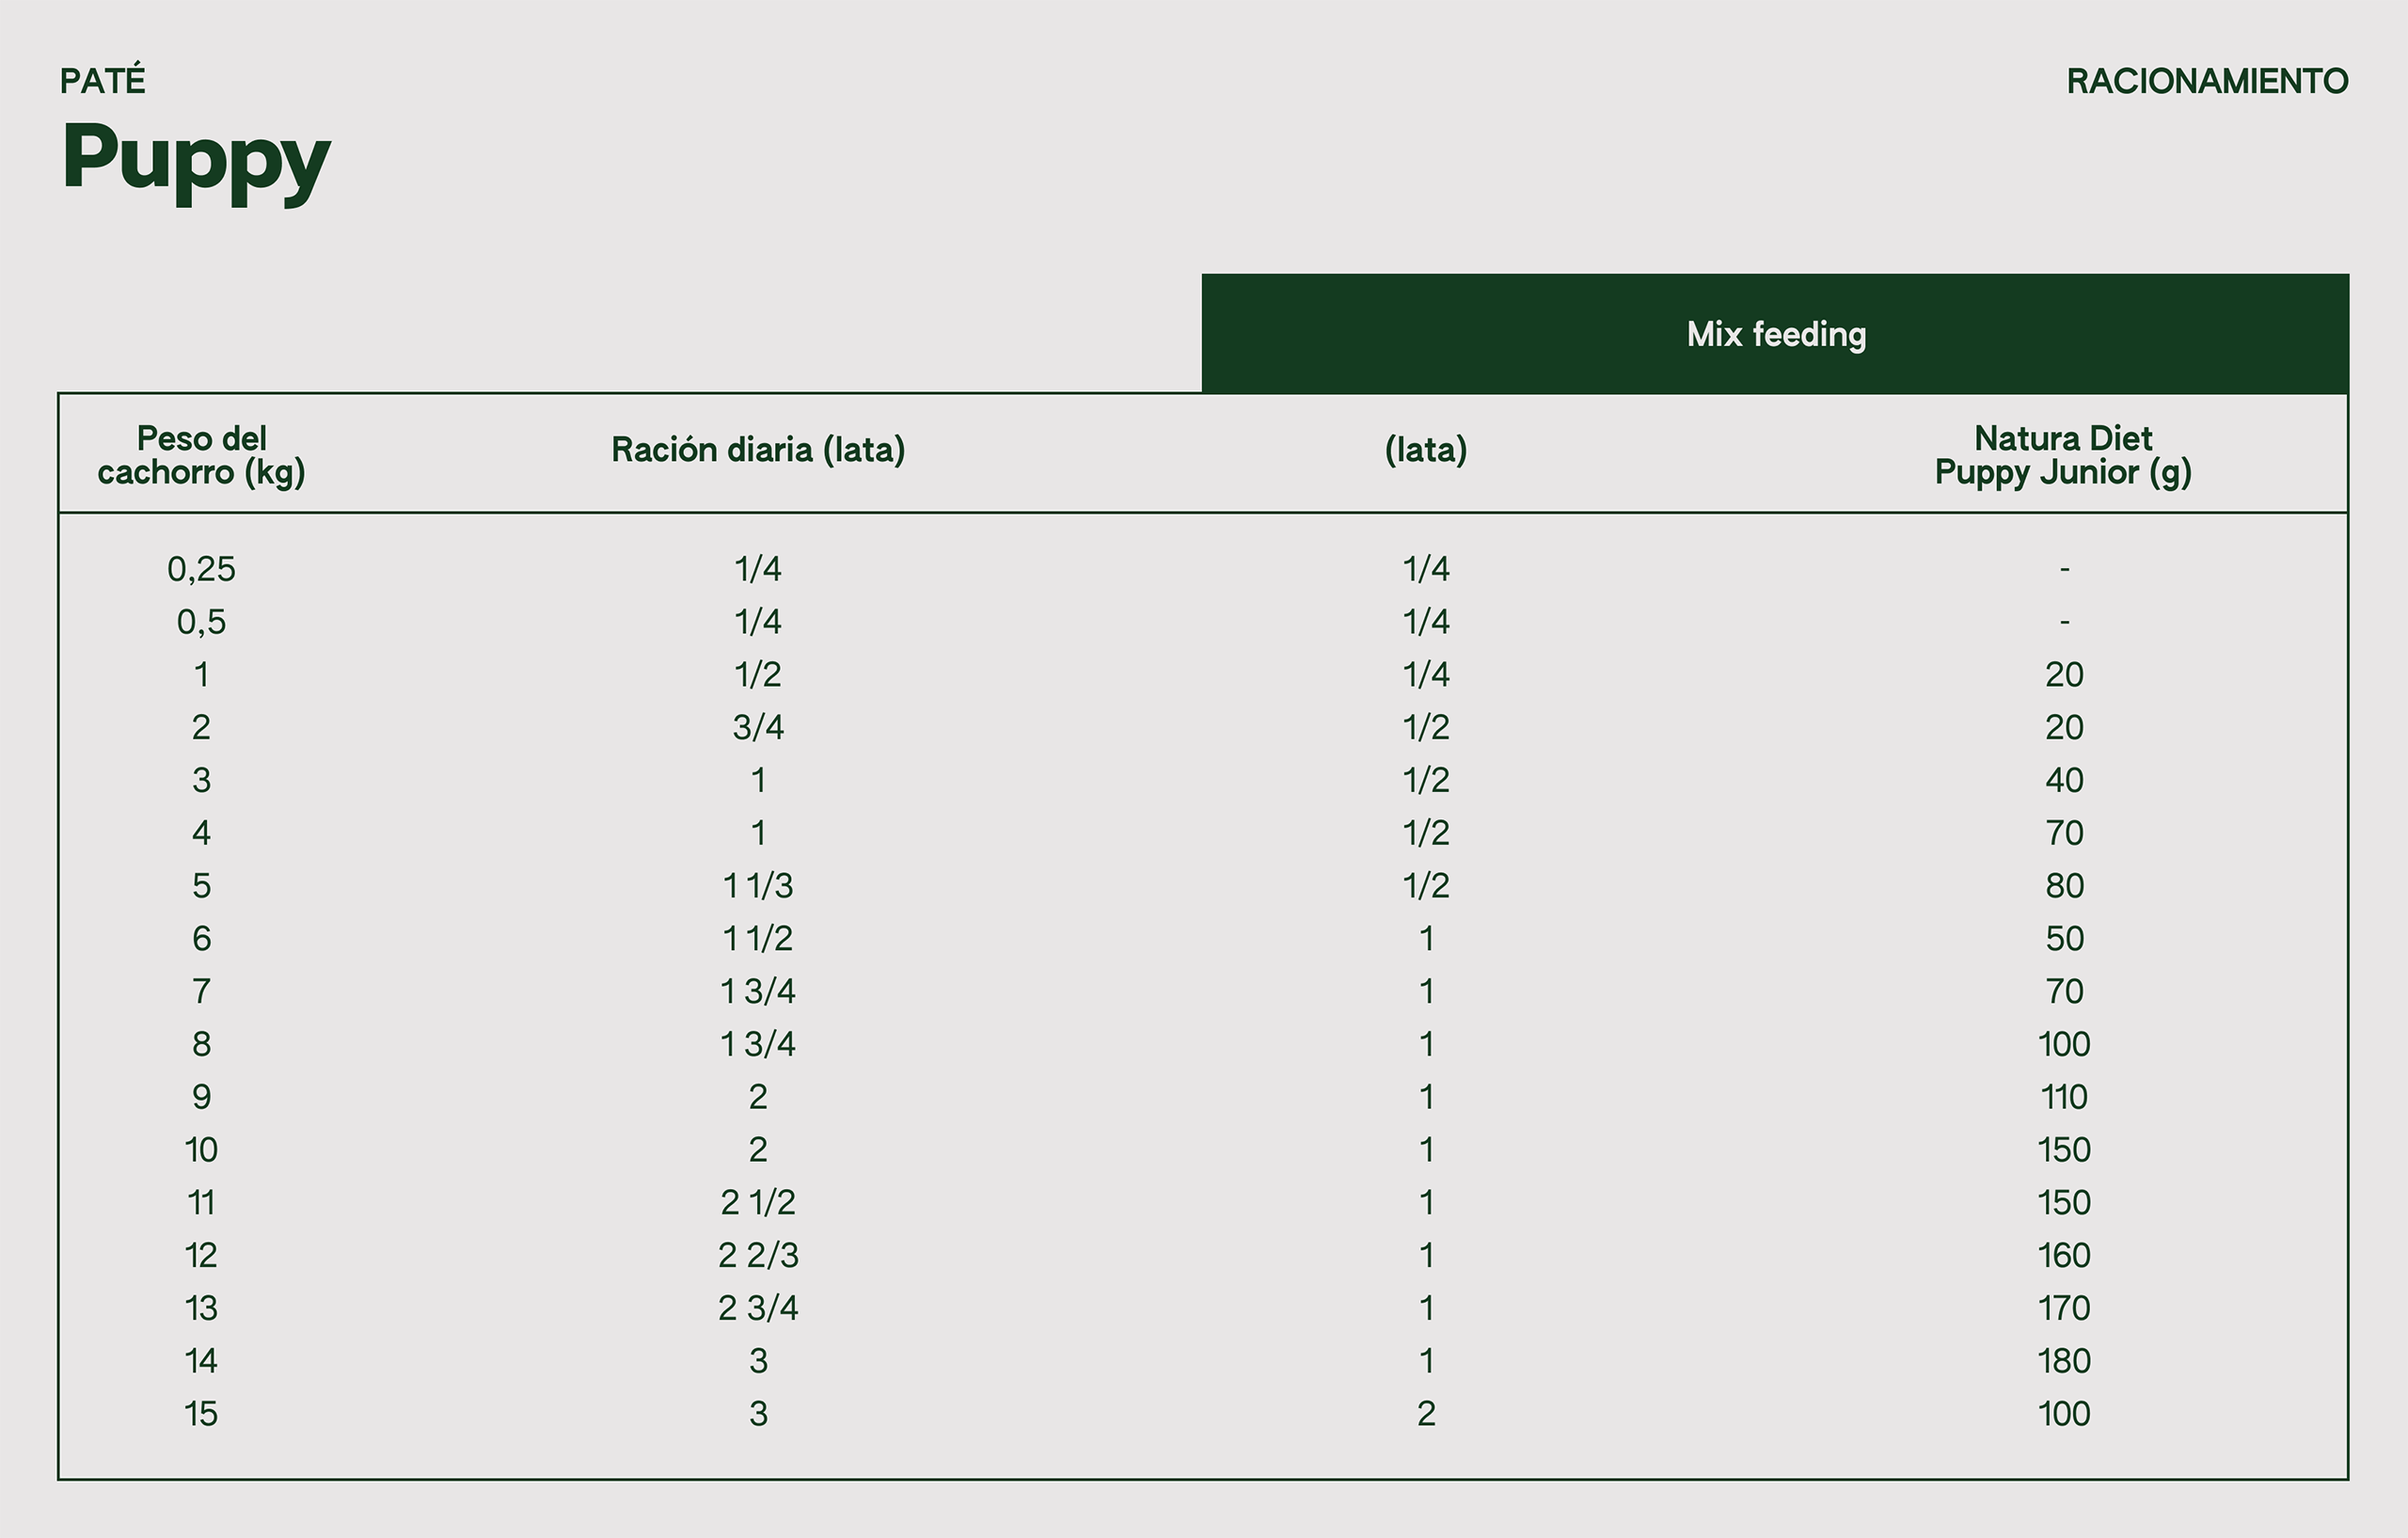Click the RACIONAMIENTO label
Image resolution: width=2408 pixels, height=1538 pixels.
[x=2207, y=81]
